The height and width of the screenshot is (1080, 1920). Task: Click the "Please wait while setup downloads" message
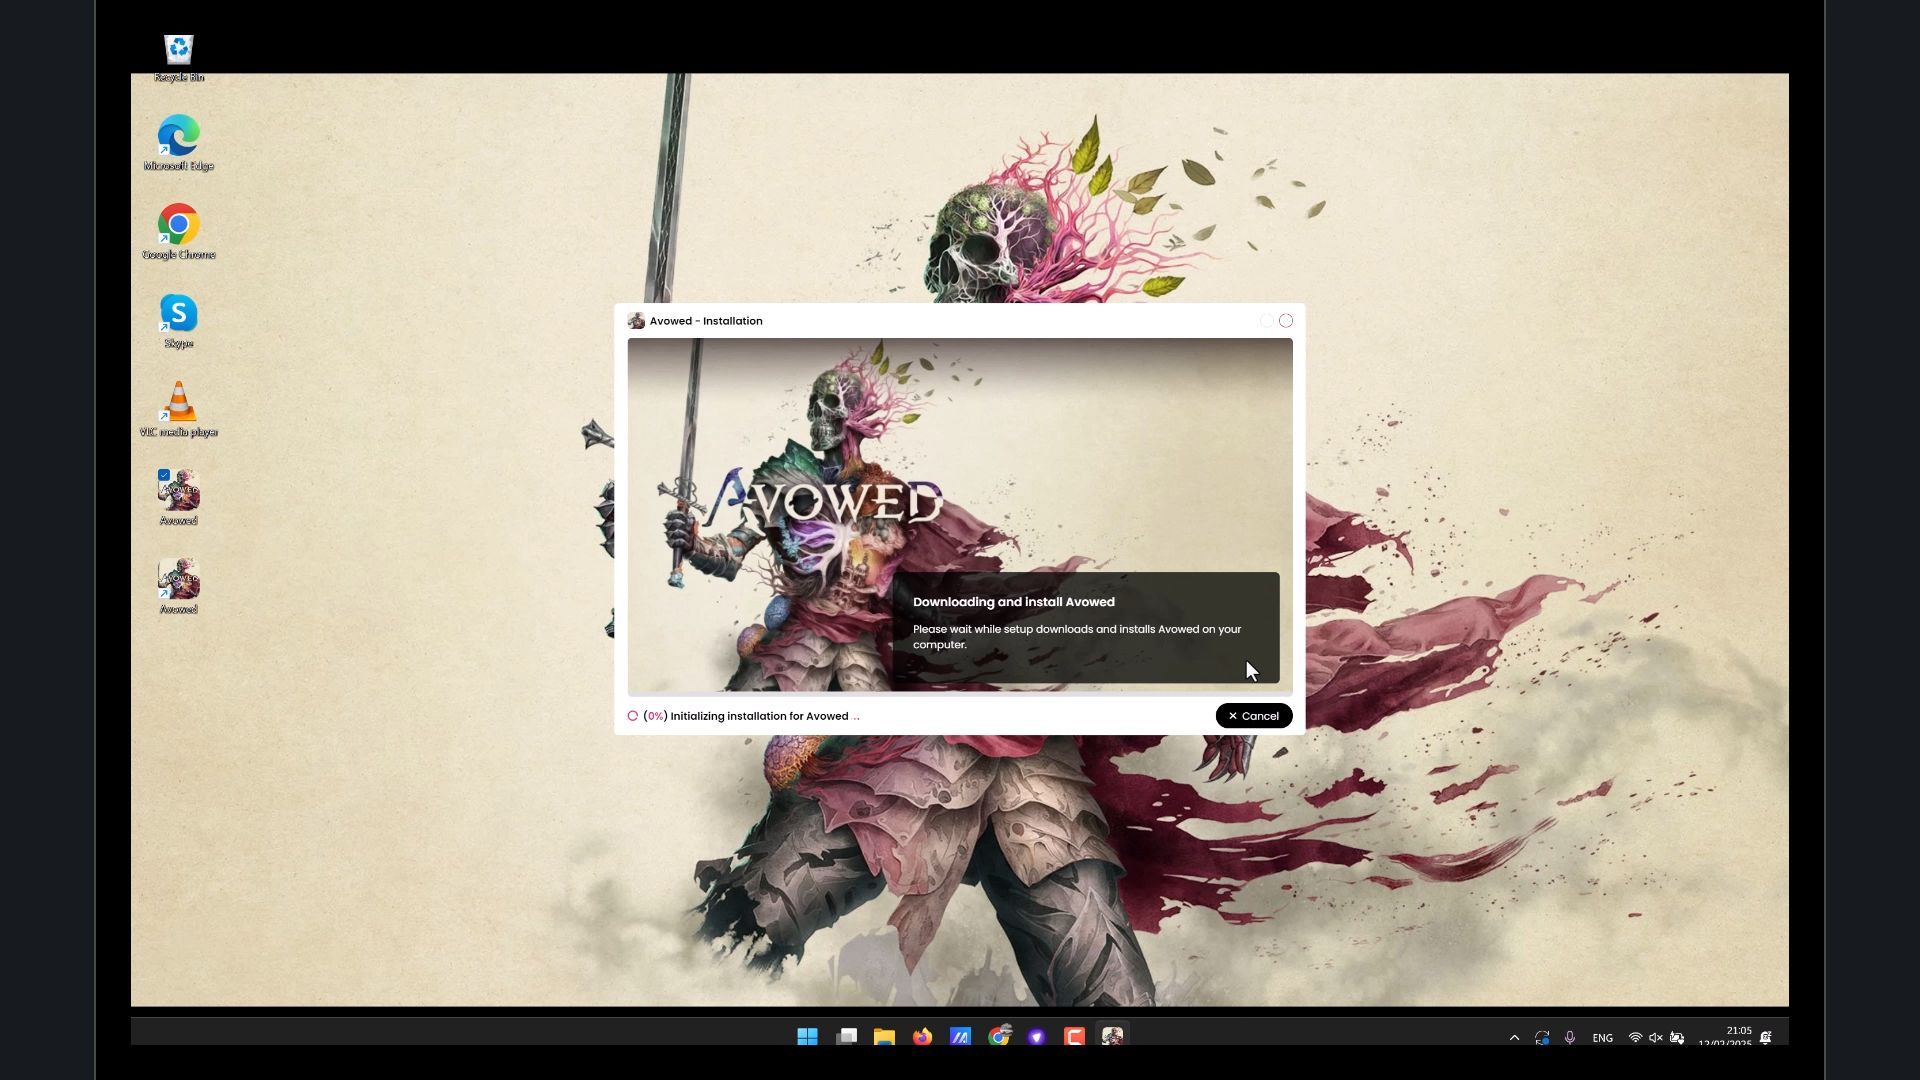tap(1076, 637)
